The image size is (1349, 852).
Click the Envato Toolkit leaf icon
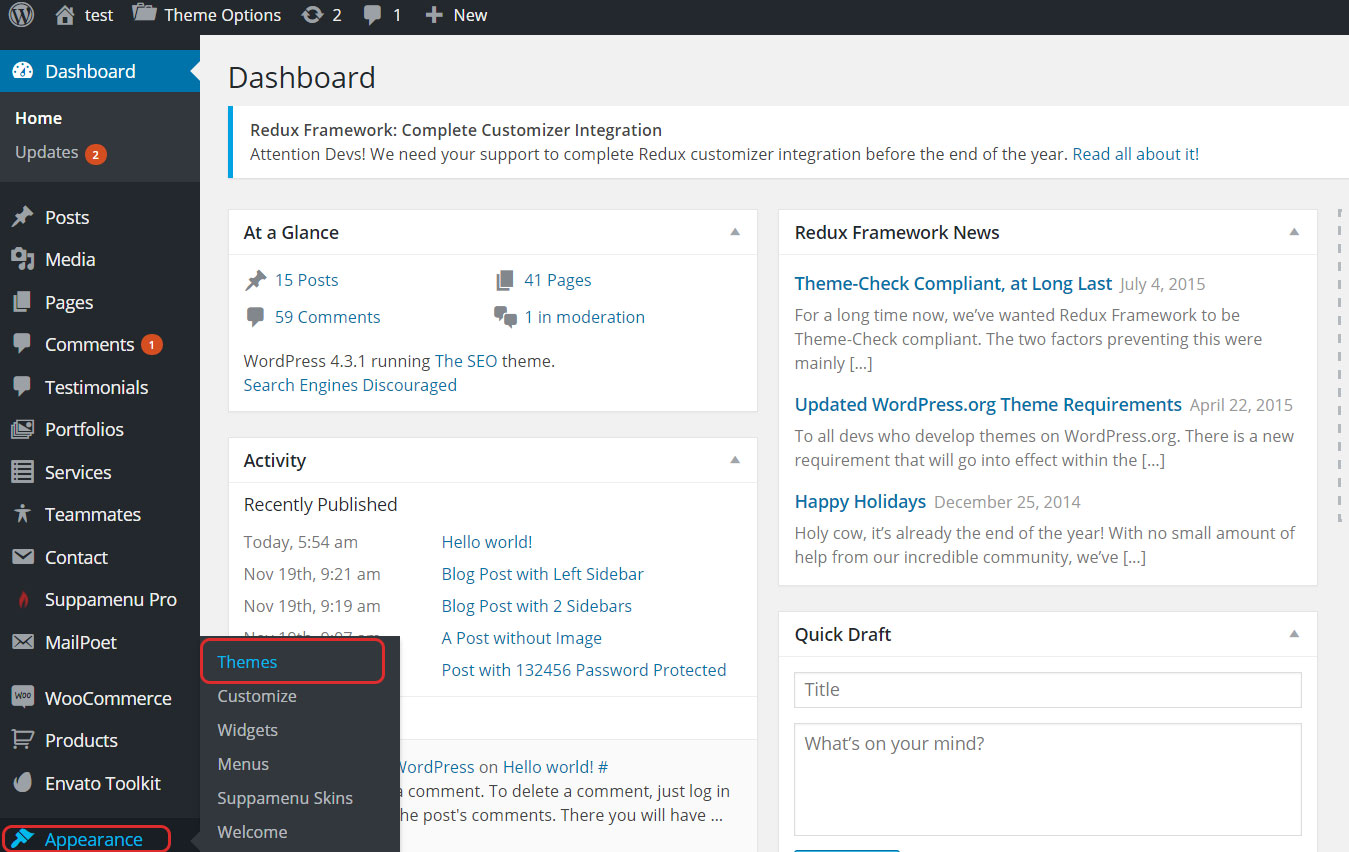pos(22,783)
